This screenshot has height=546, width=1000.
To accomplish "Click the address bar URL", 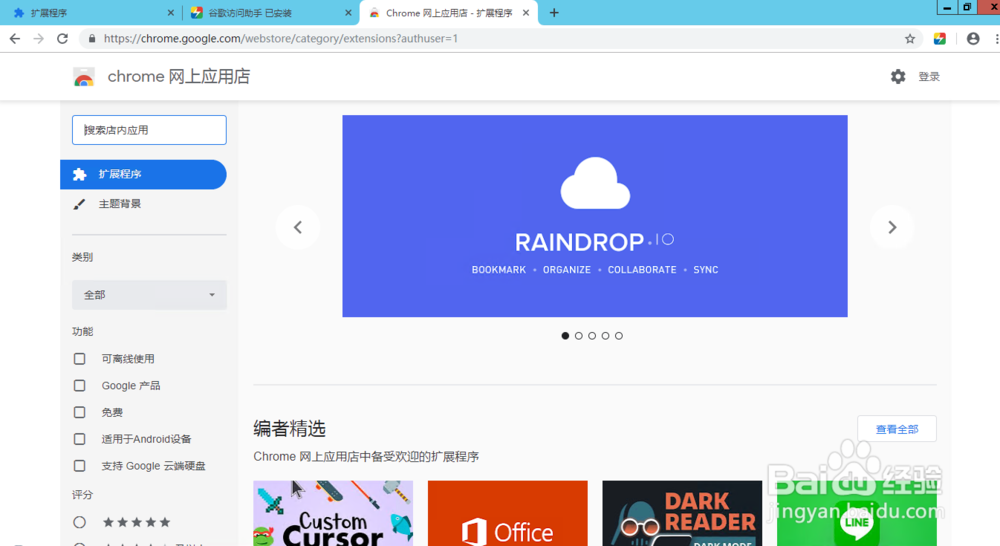I will pos(281,39).
